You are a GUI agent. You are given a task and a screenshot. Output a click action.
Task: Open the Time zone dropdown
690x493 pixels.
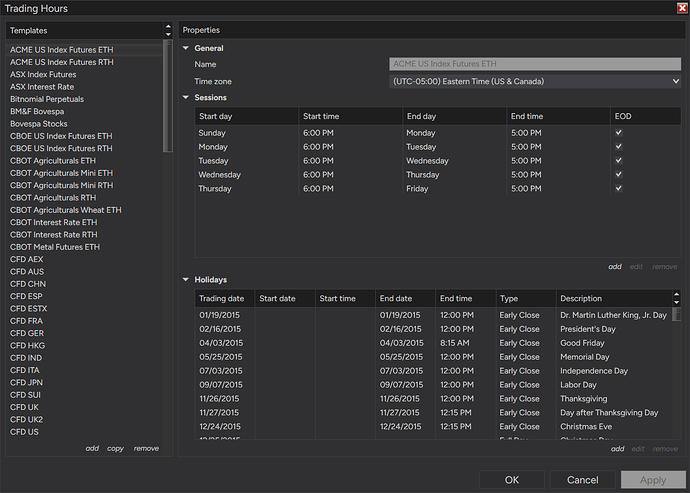535,81
